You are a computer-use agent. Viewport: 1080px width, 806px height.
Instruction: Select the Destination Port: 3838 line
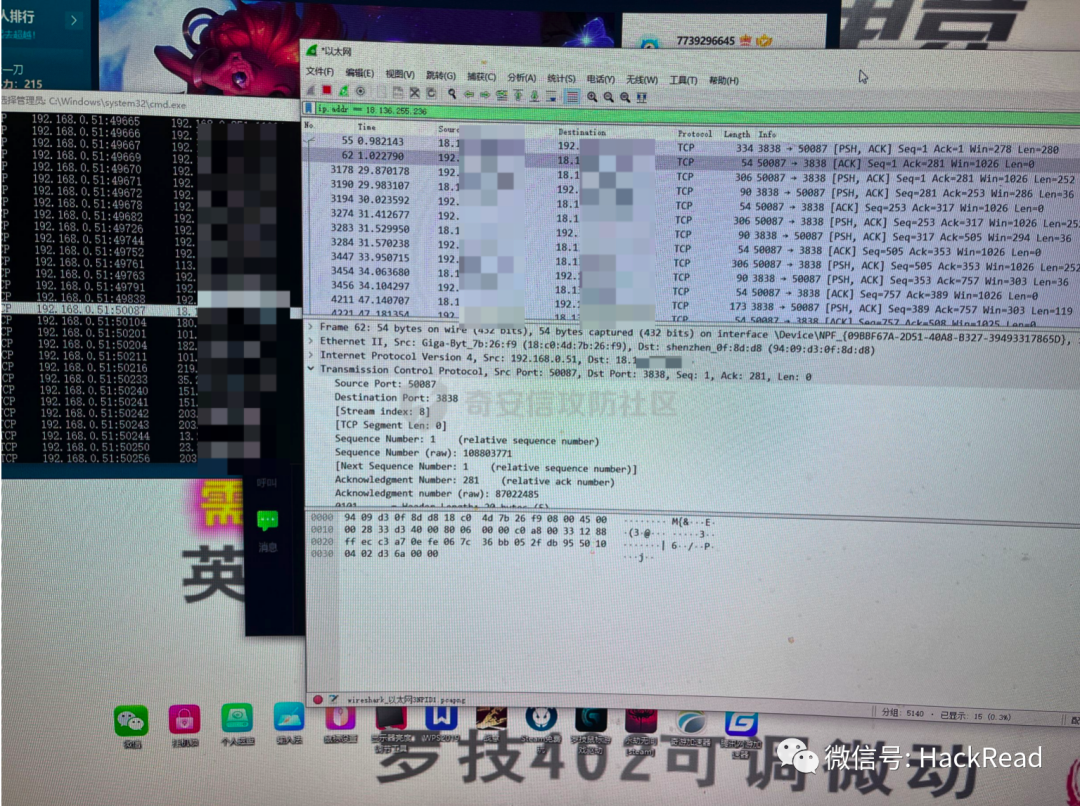pos(396,397)
